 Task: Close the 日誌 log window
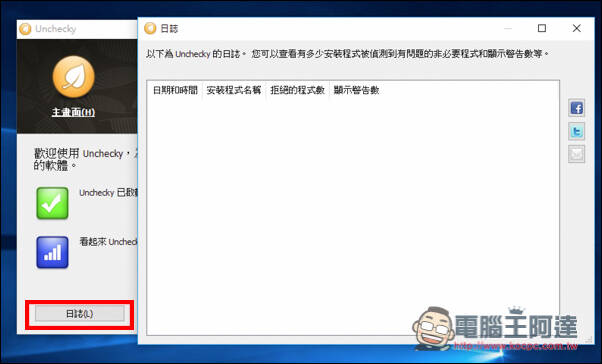576,28
